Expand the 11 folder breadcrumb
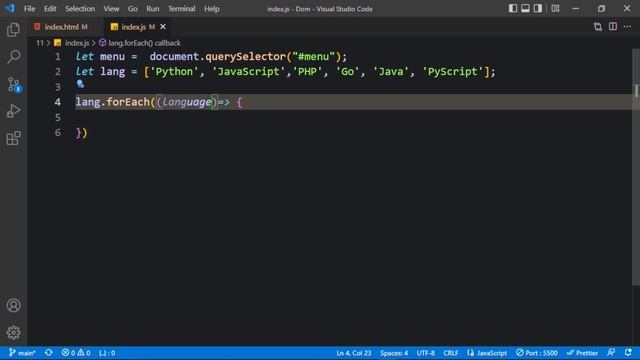The image size is (640, 360). (40, 43)
